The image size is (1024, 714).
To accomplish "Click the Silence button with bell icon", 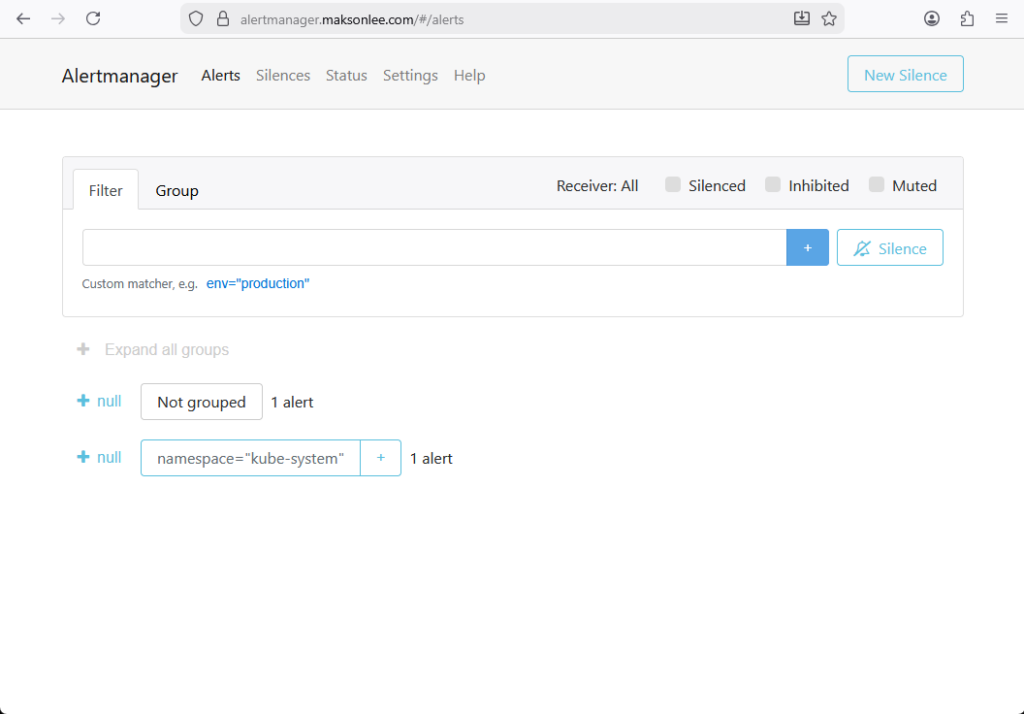I will pyautogui.click(x=889, y=248).
